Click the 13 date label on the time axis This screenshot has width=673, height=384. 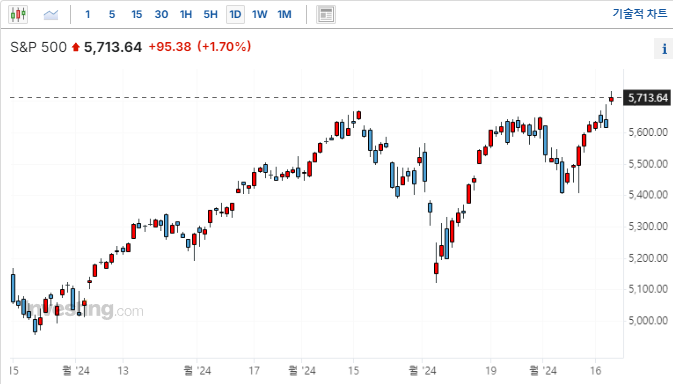[123, 370]
